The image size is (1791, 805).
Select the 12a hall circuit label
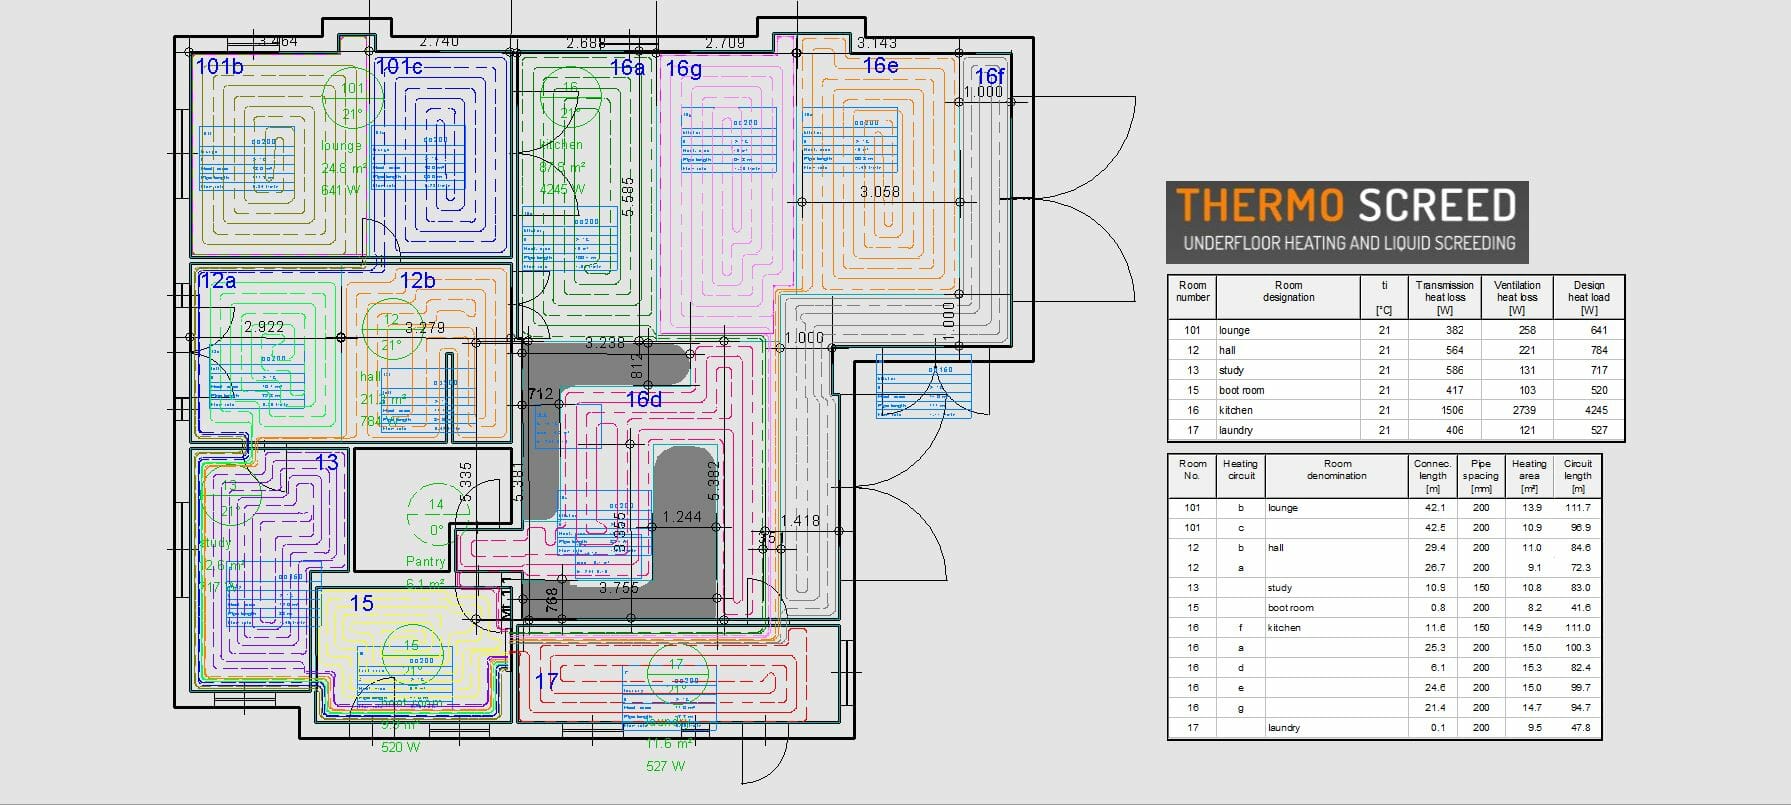[x=217, y=281]
